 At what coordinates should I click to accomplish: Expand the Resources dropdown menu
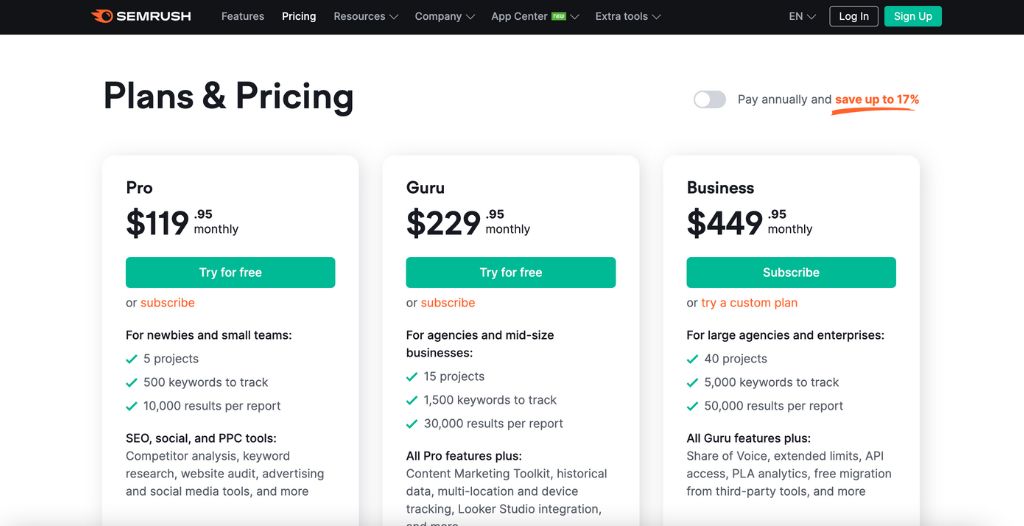click(365, 17)
